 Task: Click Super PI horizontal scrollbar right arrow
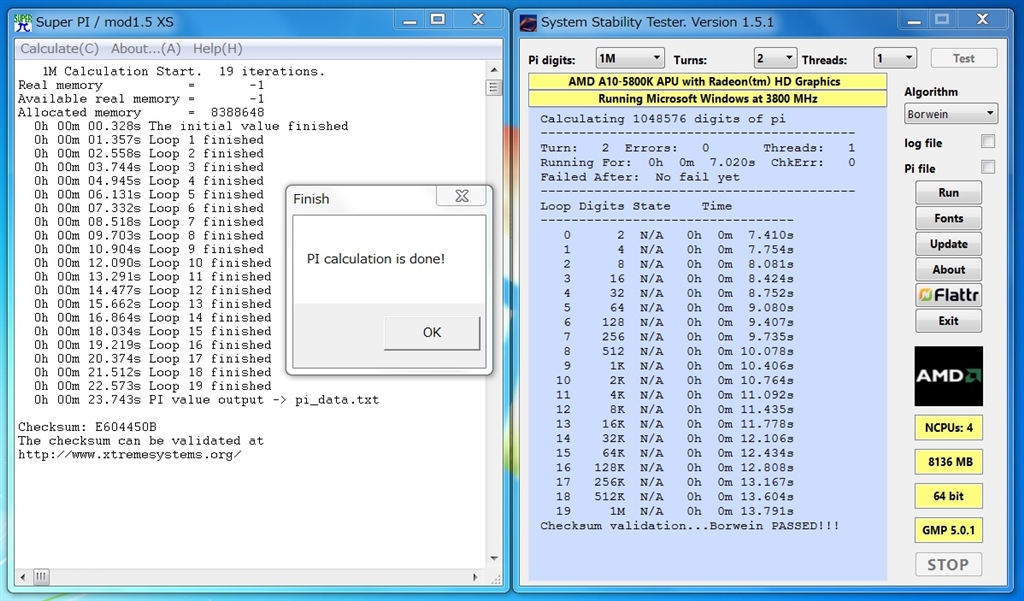tap(475, 577)
